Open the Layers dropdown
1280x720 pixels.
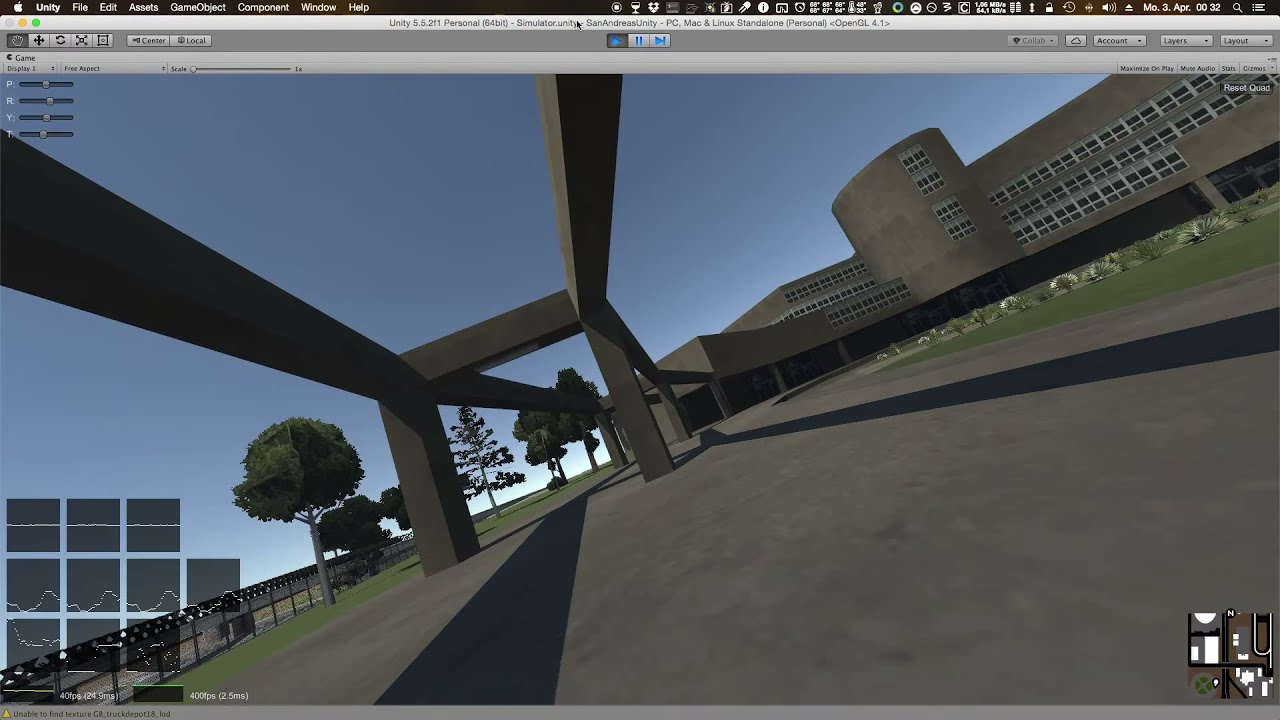1185,40
